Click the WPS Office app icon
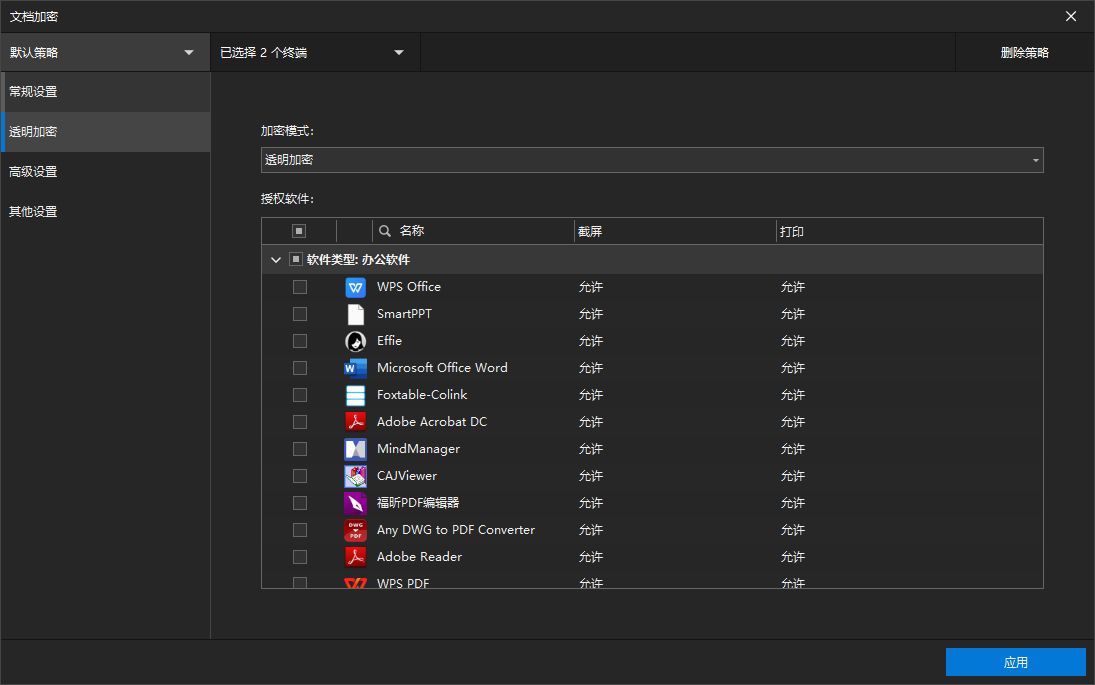This screenshot has width=1095, height=685. tap(355, 287)
